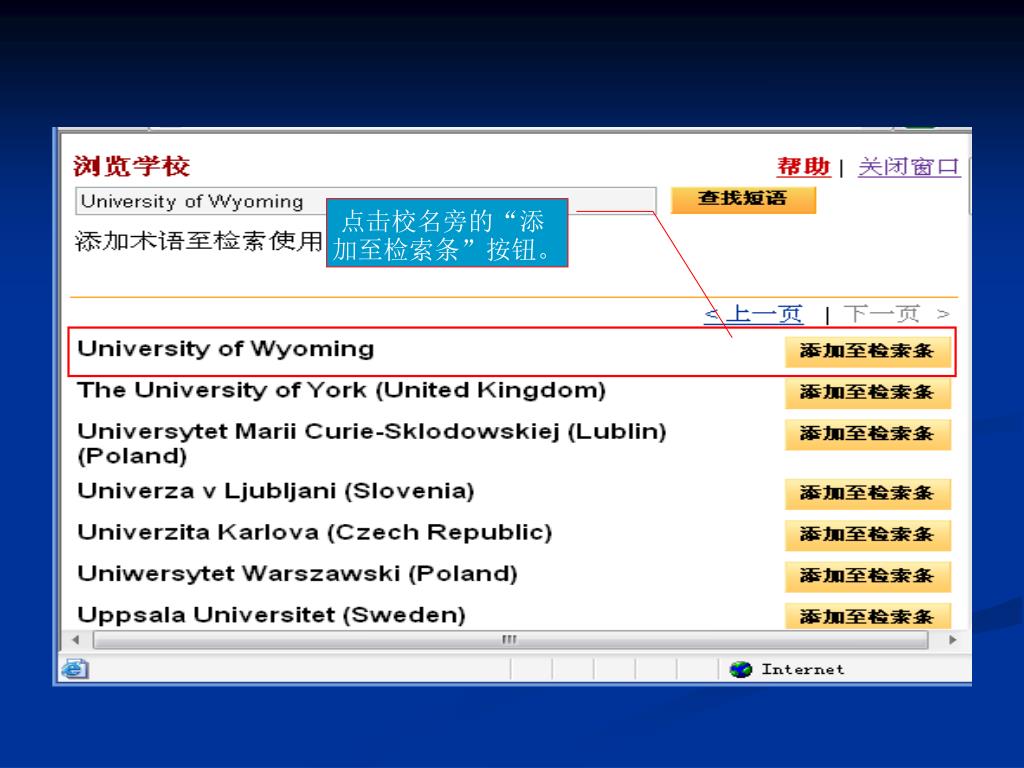Add University of Wyoming to search bar
Screen dimensions: 1024x768
(x=867, y=351)
